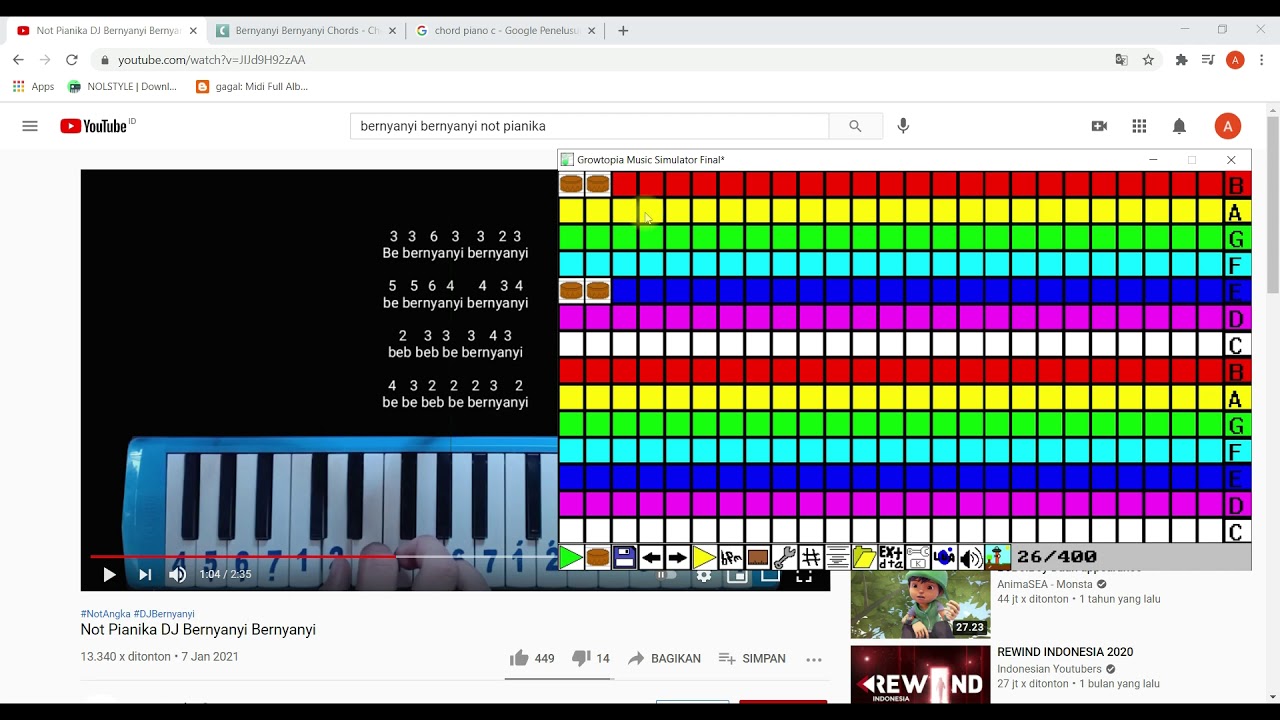Go to previous page with the left arrow

[651, 557]
